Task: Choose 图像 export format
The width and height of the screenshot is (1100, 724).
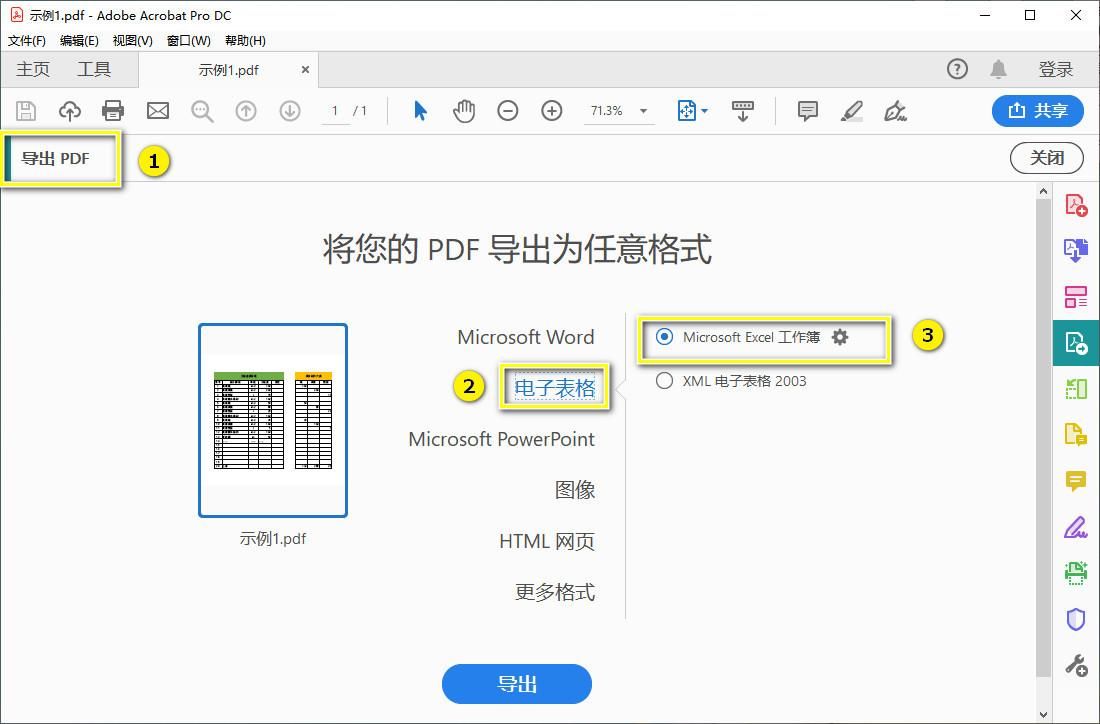Action: click(575, 490)
